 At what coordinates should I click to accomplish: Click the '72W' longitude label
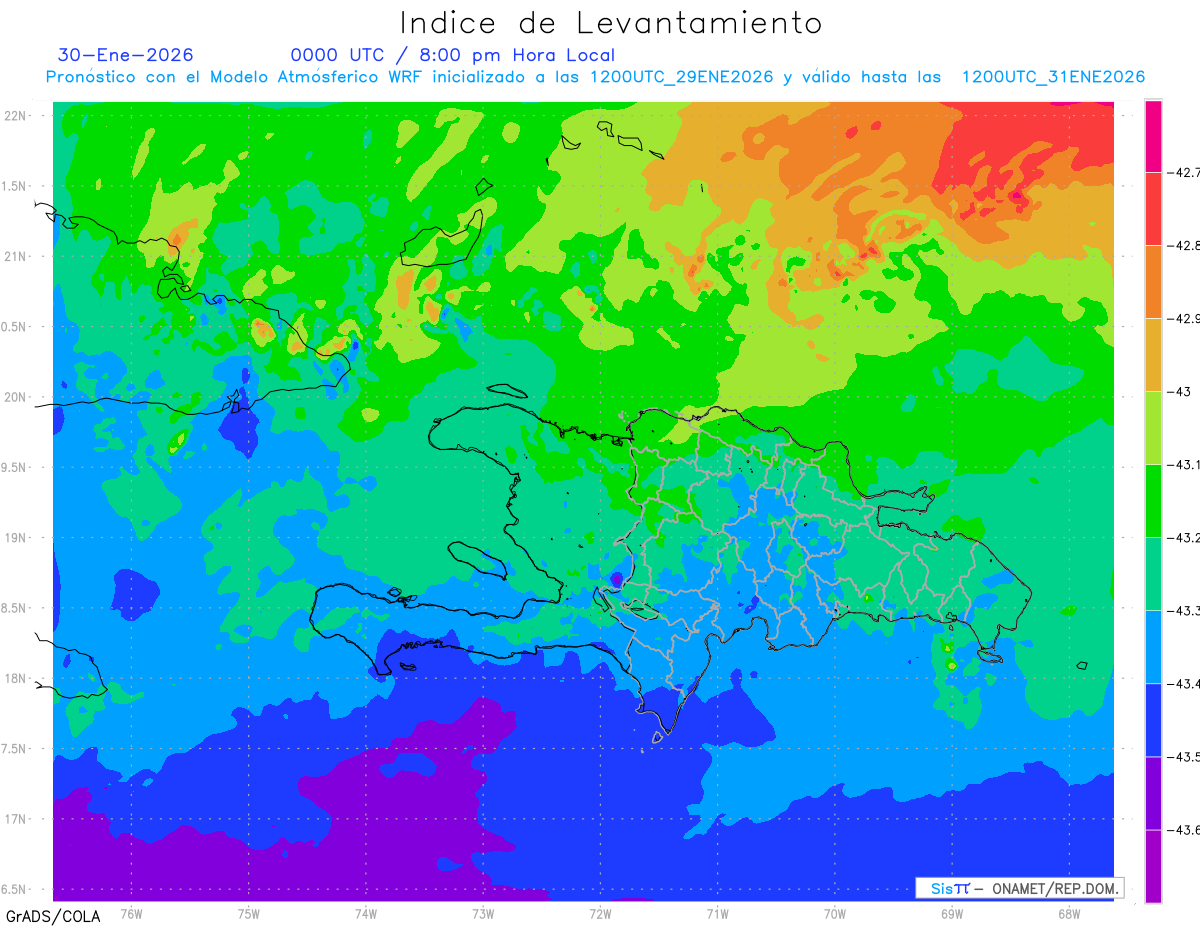[x=600, y=914]
